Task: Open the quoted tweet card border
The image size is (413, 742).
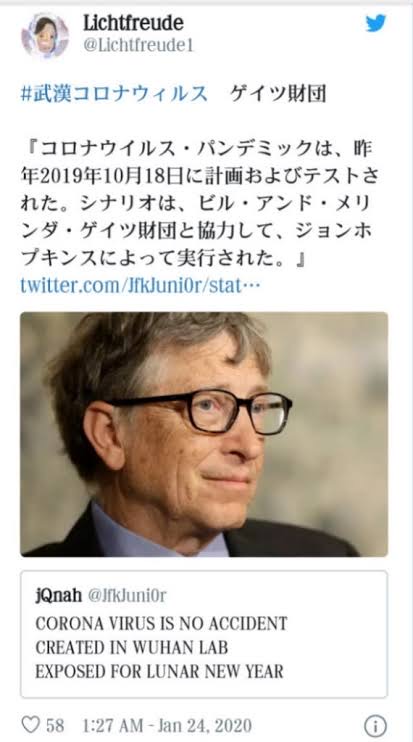Action: coord(204,634)
